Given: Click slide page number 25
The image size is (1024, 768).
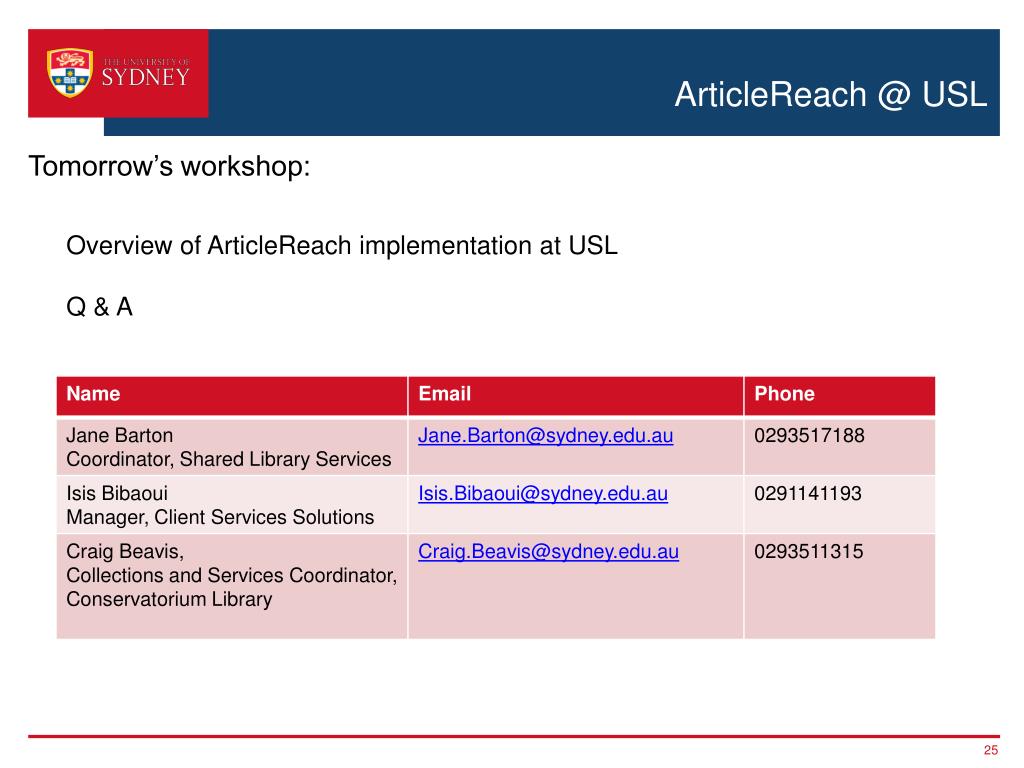Looking at the screenshot, I should (x=991, y=750).
